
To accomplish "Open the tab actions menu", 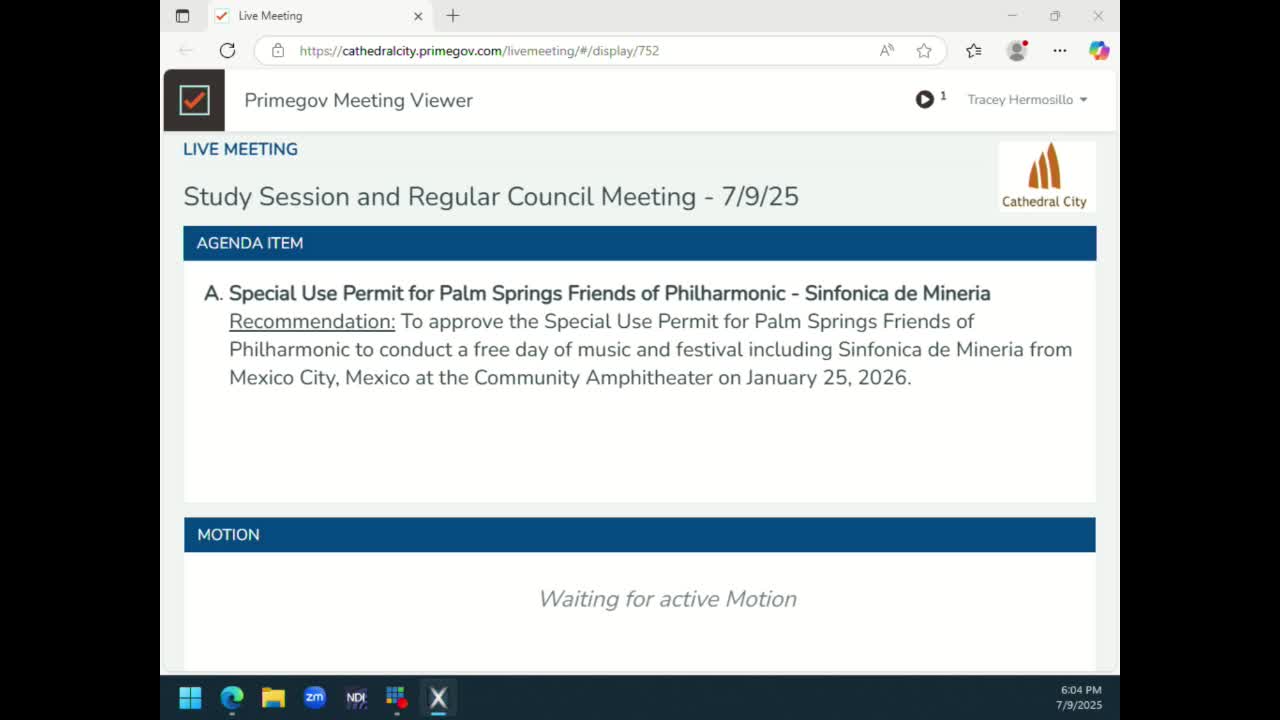I will coord(182,16).
